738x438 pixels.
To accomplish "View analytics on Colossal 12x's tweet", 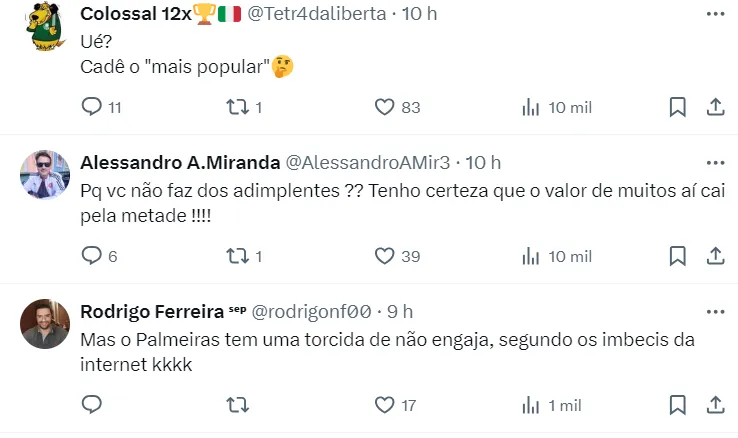I will tap(532, 107).
